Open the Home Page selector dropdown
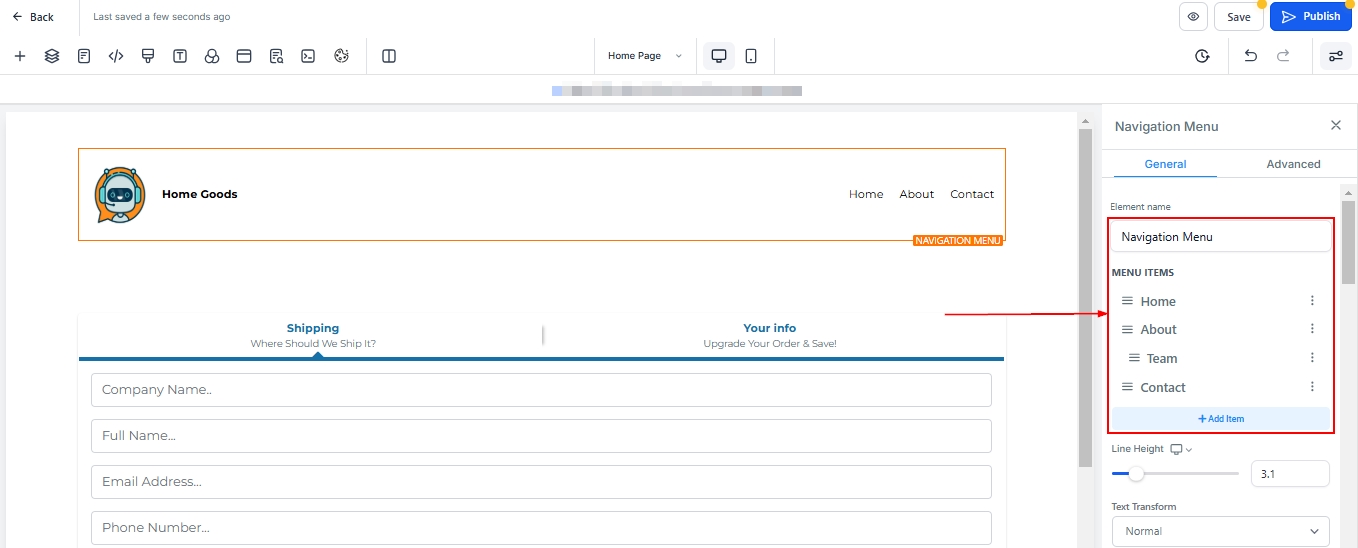 [645, 56]
